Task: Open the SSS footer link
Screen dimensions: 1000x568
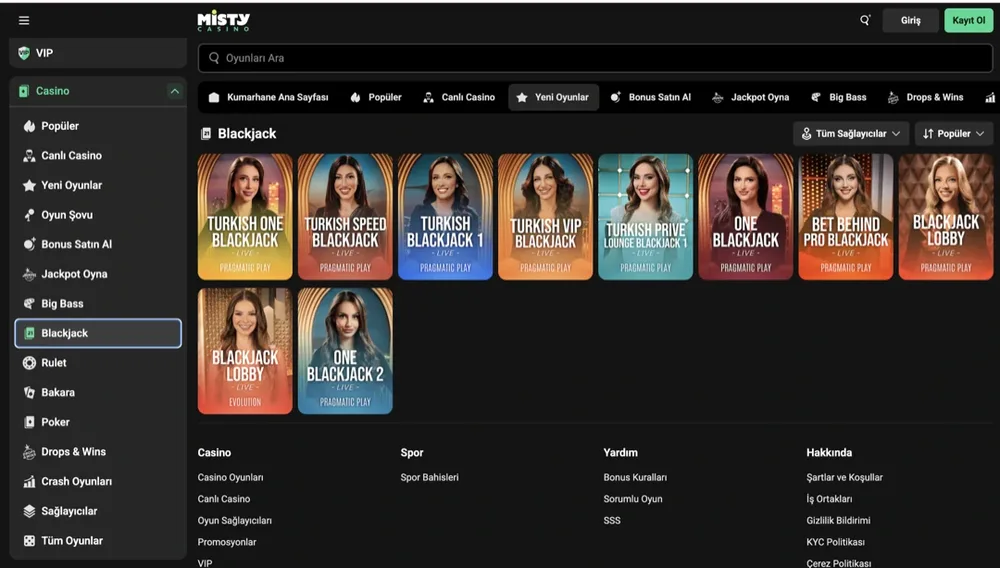Action: pyautogui.click(x=612, y=521)
